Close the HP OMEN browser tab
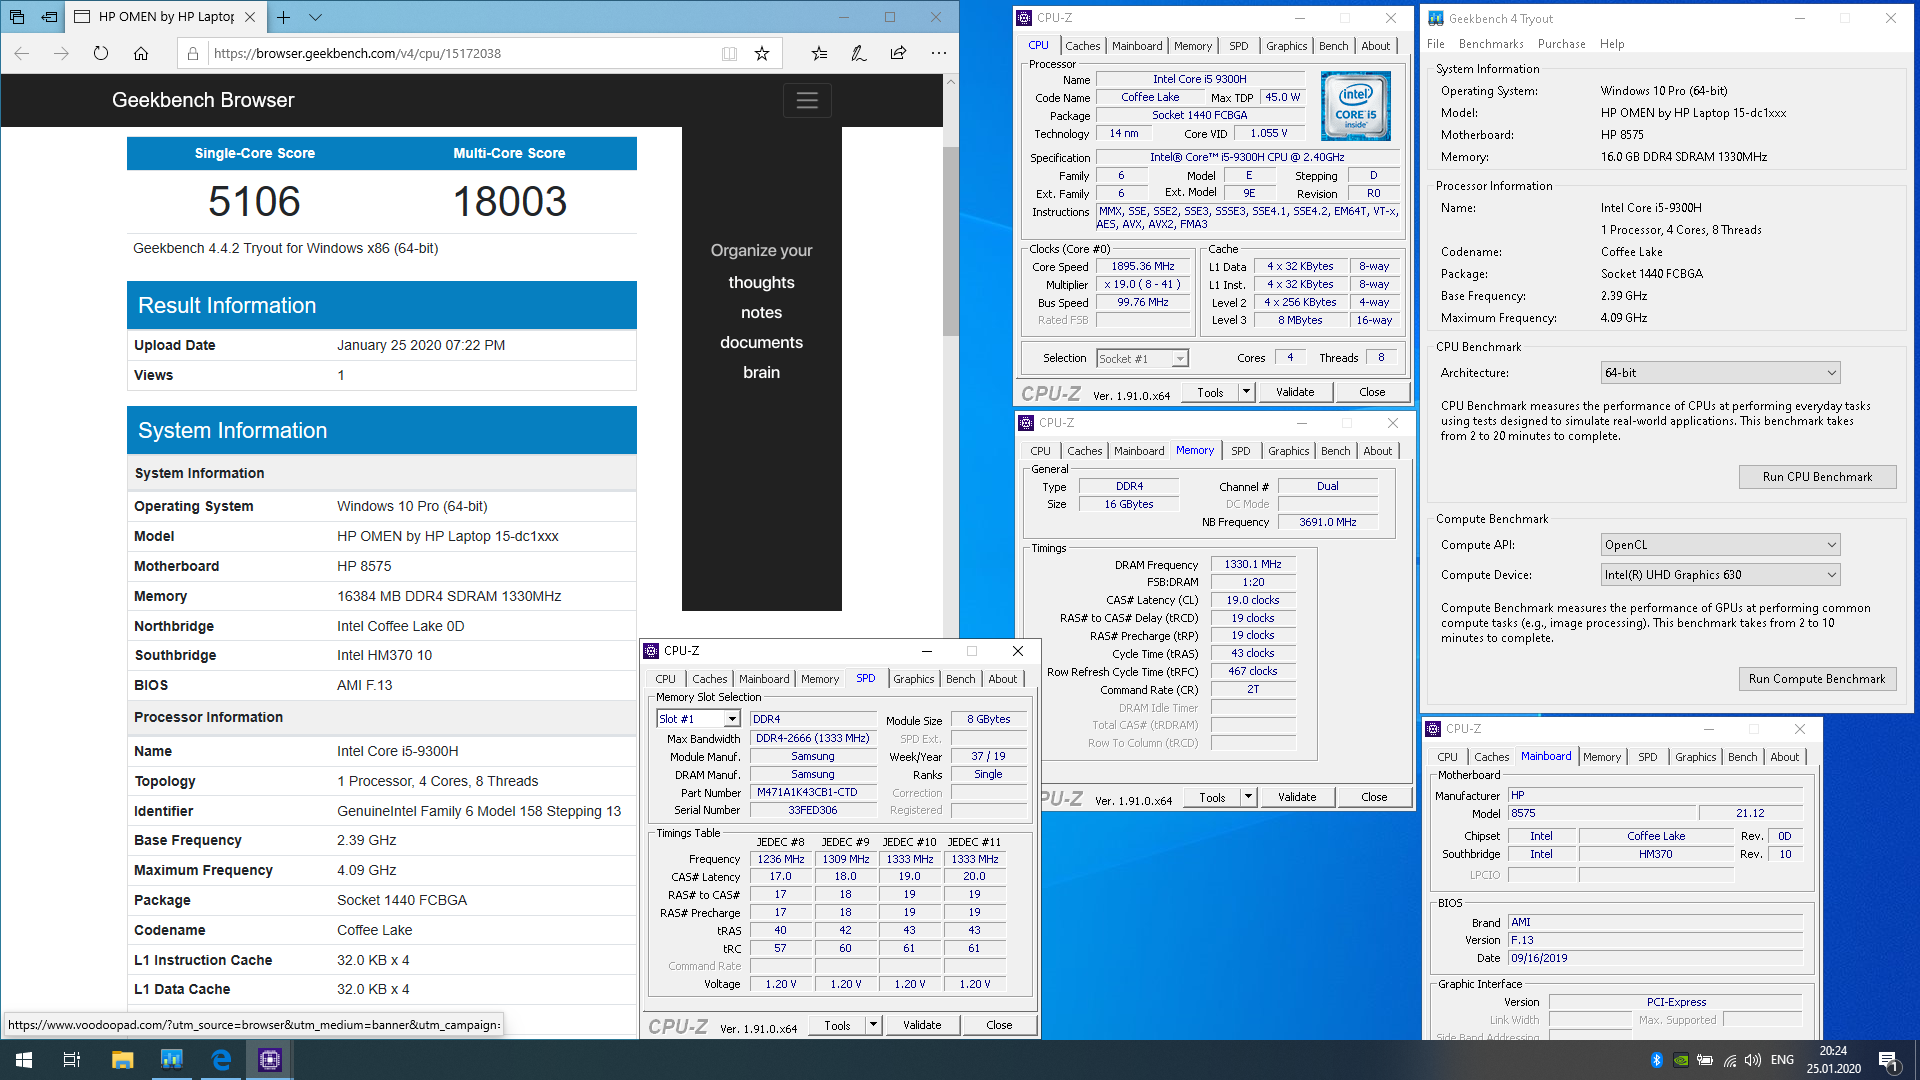 coord(250,17)
